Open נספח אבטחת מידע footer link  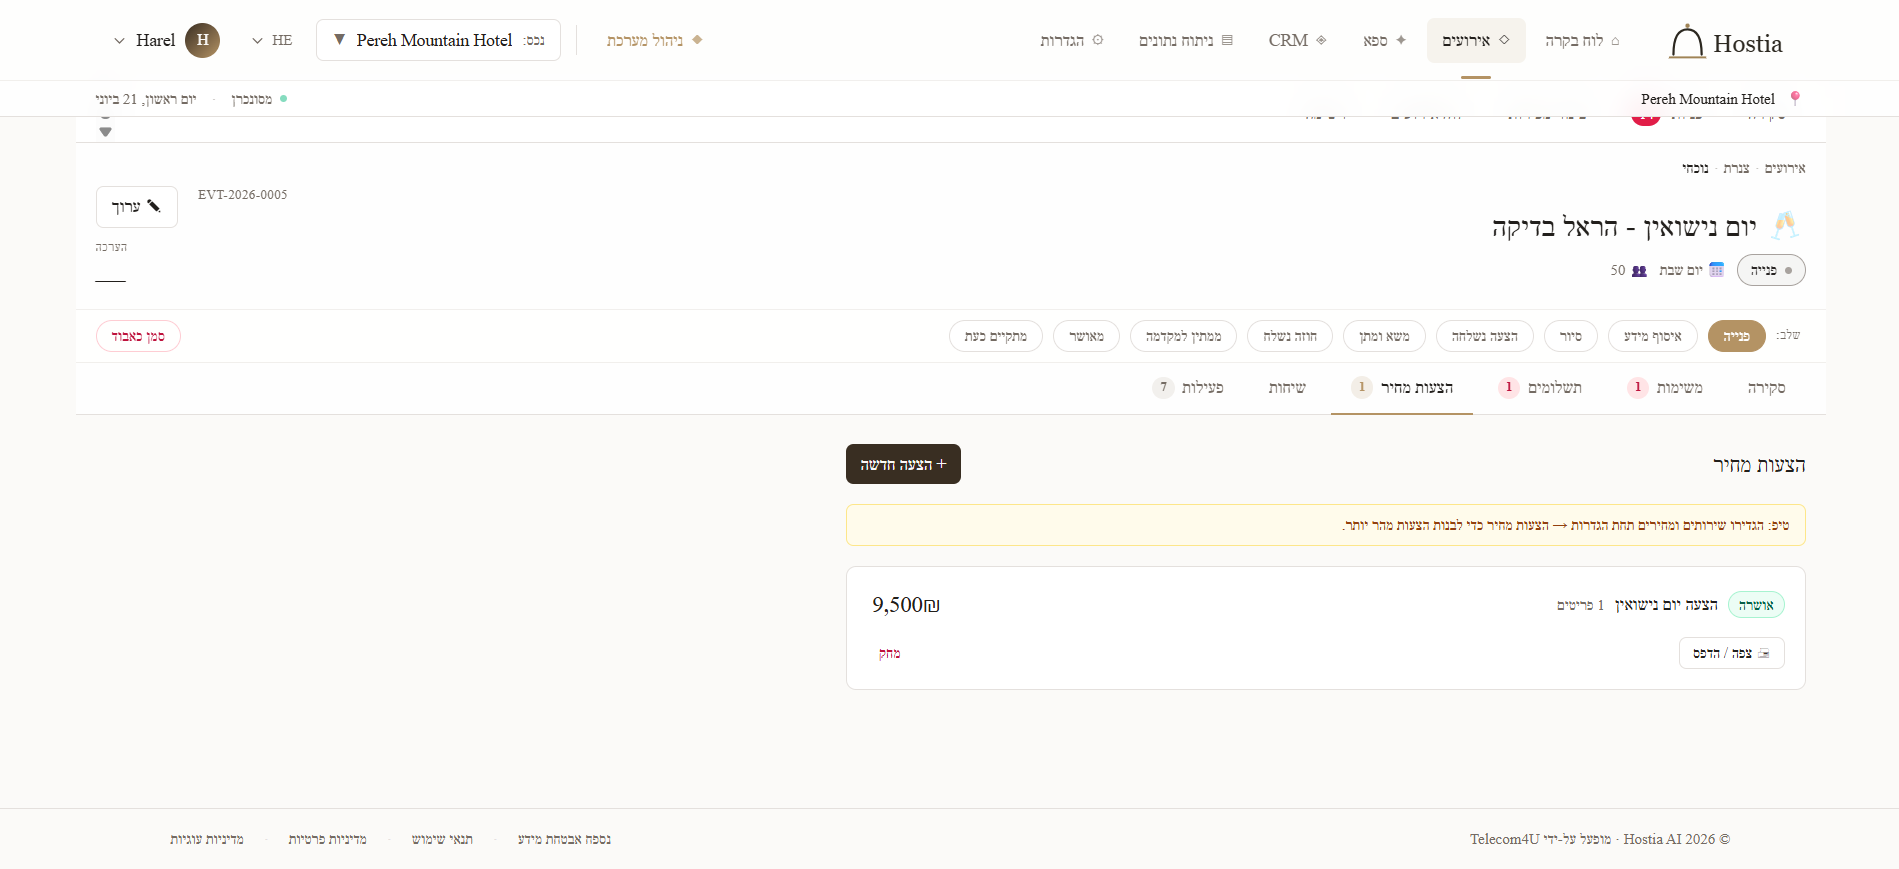click(564, 839)
